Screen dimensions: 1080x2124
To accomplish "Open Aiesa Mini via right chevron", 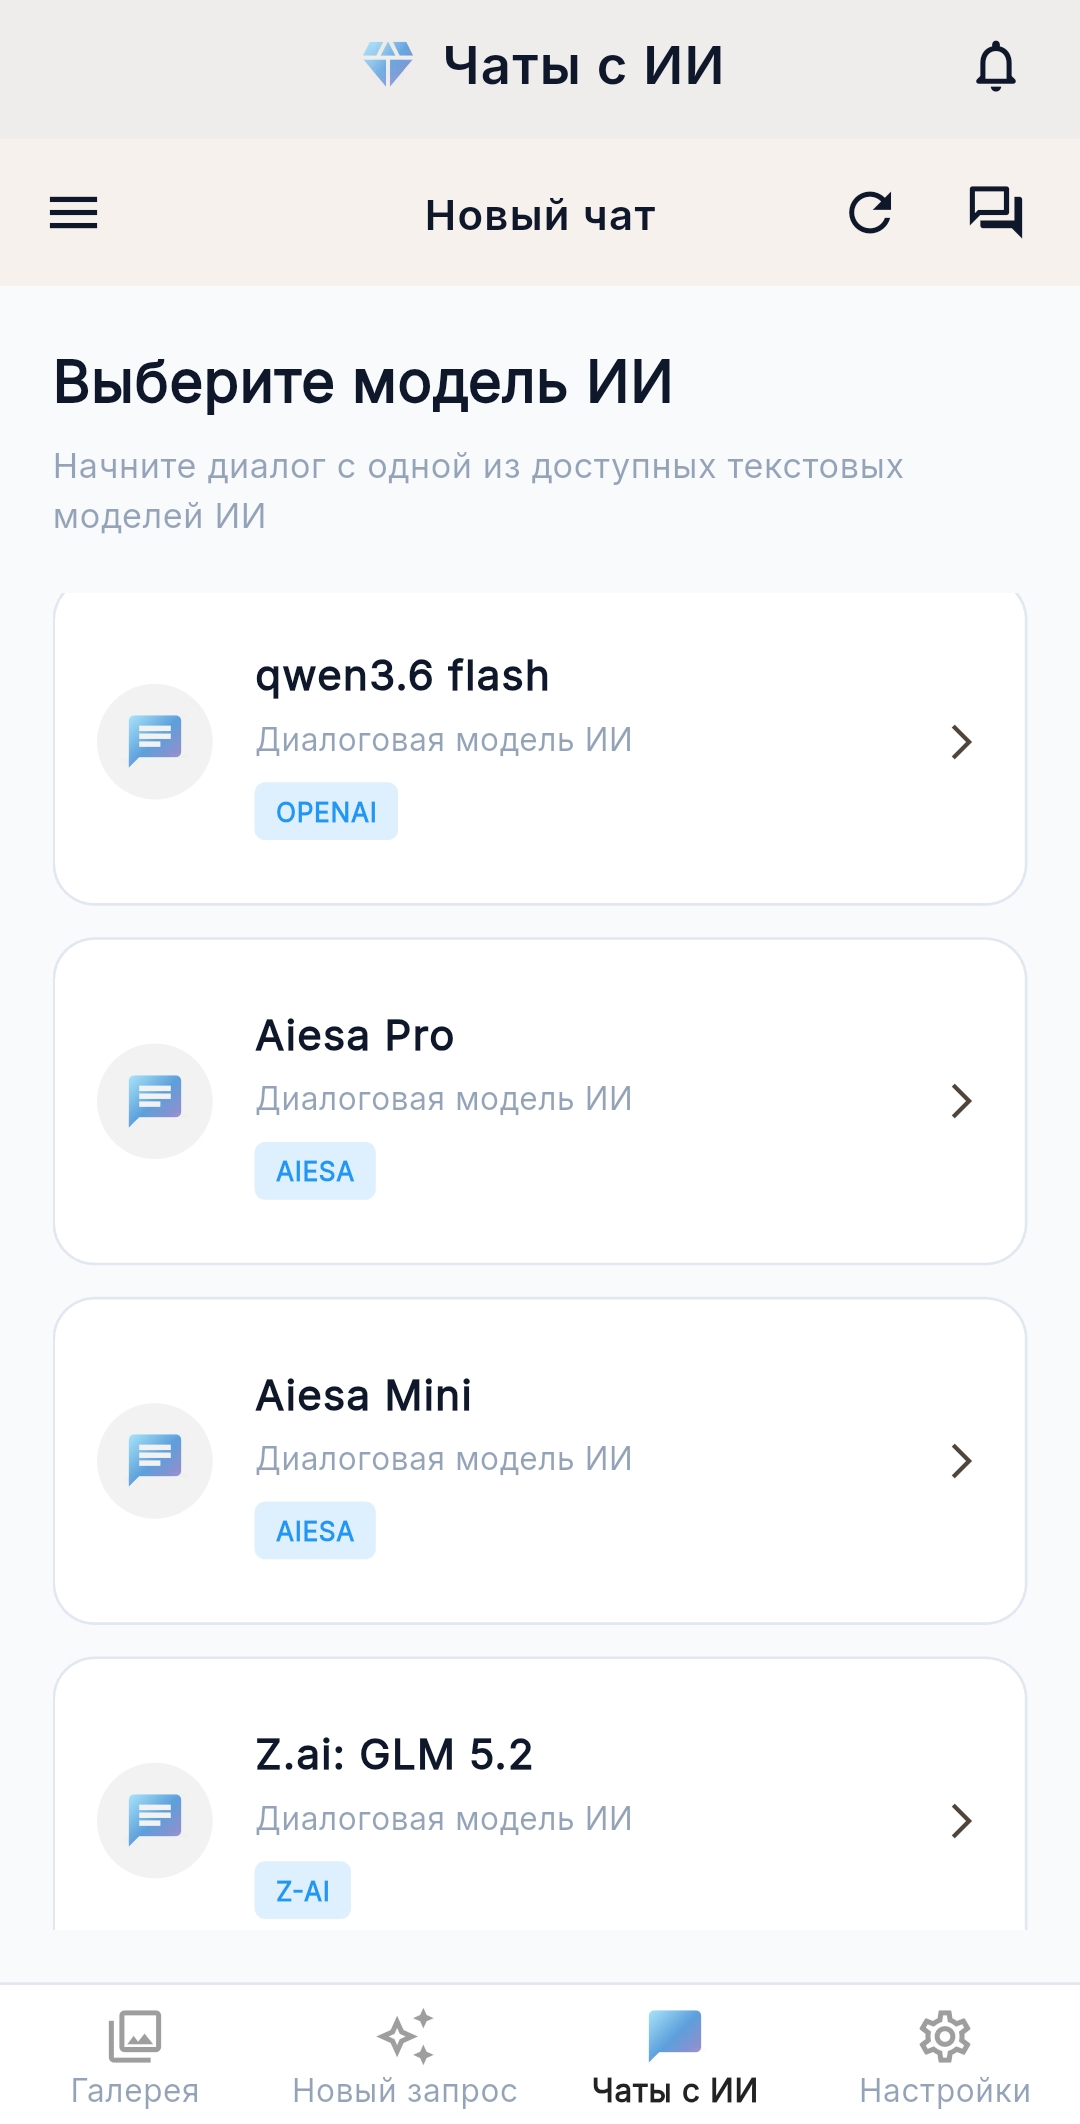I will click(x=962, y=1461).
